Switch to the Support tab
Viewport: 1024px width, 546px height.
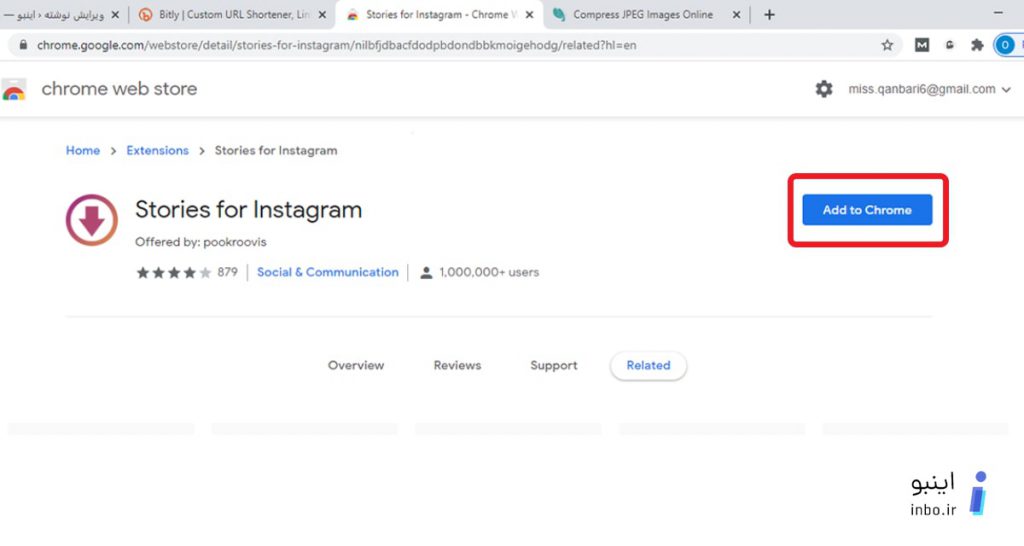pyautogui.click(x=554, y=365)
